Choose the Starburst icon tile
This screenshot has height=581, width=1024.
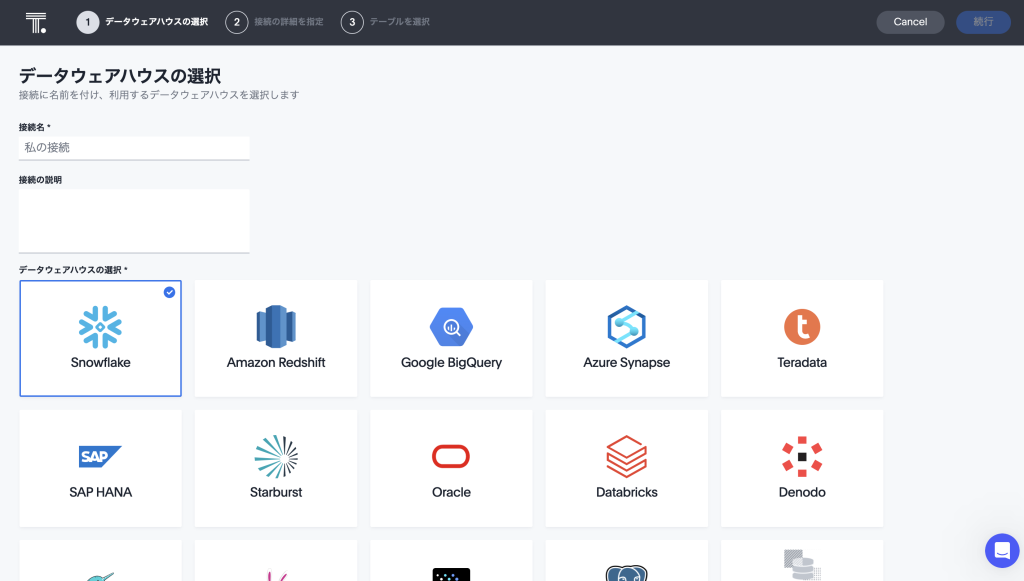(276, 457)
